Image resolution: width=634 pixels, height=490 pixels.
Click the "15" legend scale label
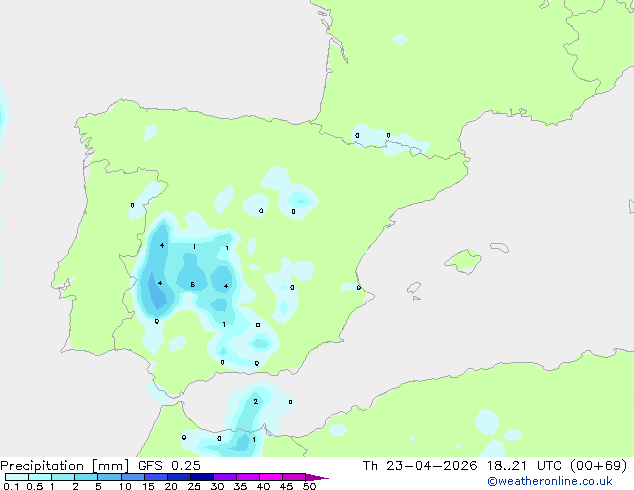pos(148,486)
